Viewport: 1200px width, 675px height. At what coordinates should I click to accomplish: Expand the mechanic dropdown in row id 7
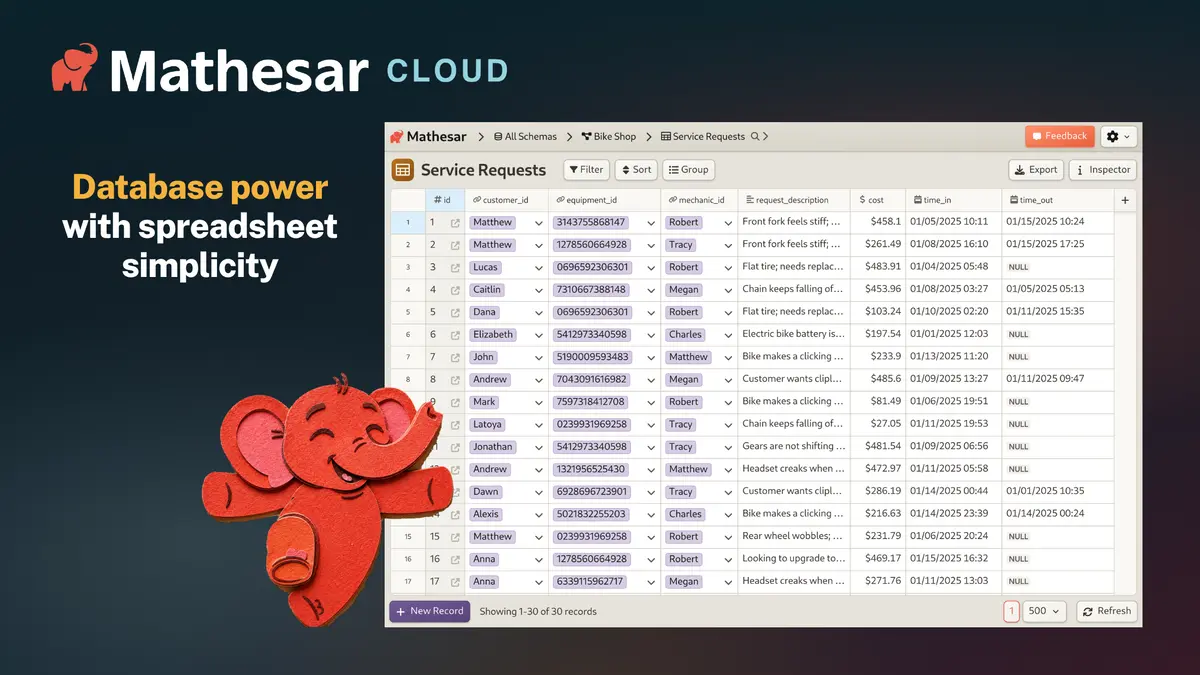(728, 357)
